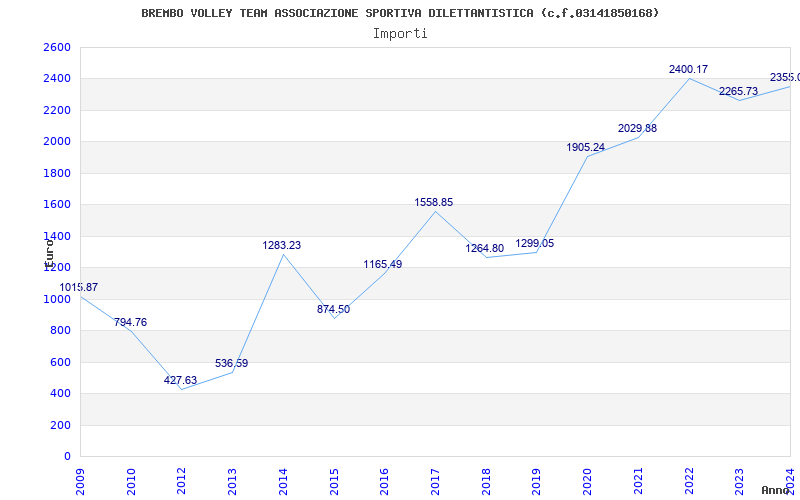Click y-axis value 1800
The width and height of the screenshot is (800, 500).
point(57,173)
